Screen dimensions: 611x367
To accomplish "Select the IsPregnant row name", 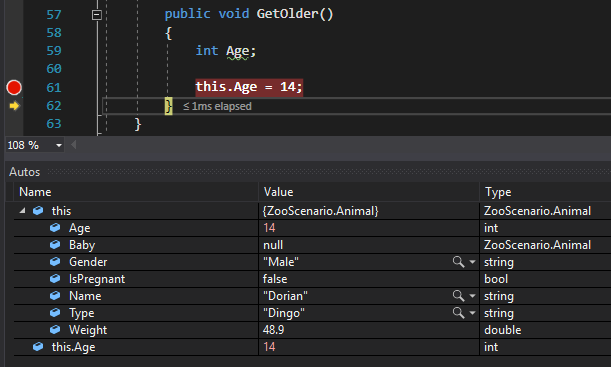I will click(x=97, y=279).
